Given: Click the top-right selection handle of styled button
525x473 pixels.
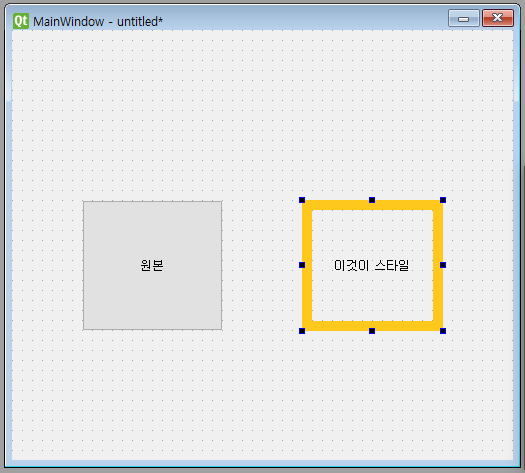Looking at the screenshot, I should point(443,200).
